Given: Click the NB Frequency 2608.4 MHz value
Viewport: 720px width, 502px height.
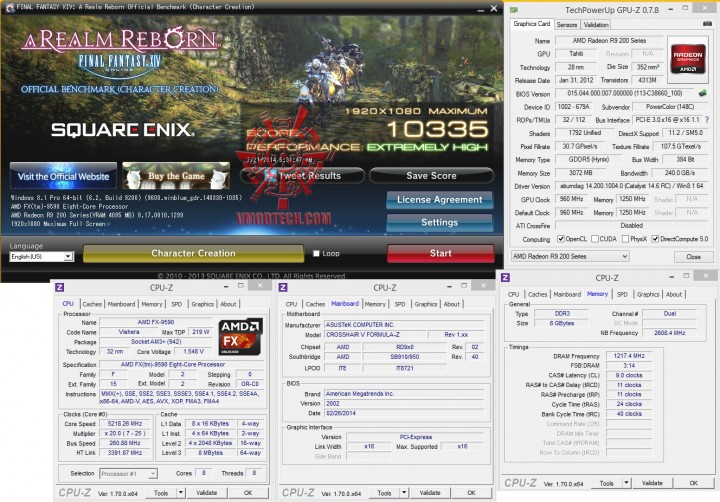Looking at the screenshot, I should pos(669,333).
